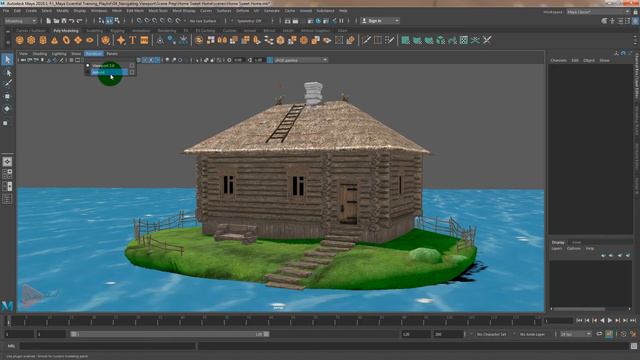This screenshot has width=640, height=360.
Task: Open the sRGB gamma view transform dropdown
Action: [x=301, y=60]
